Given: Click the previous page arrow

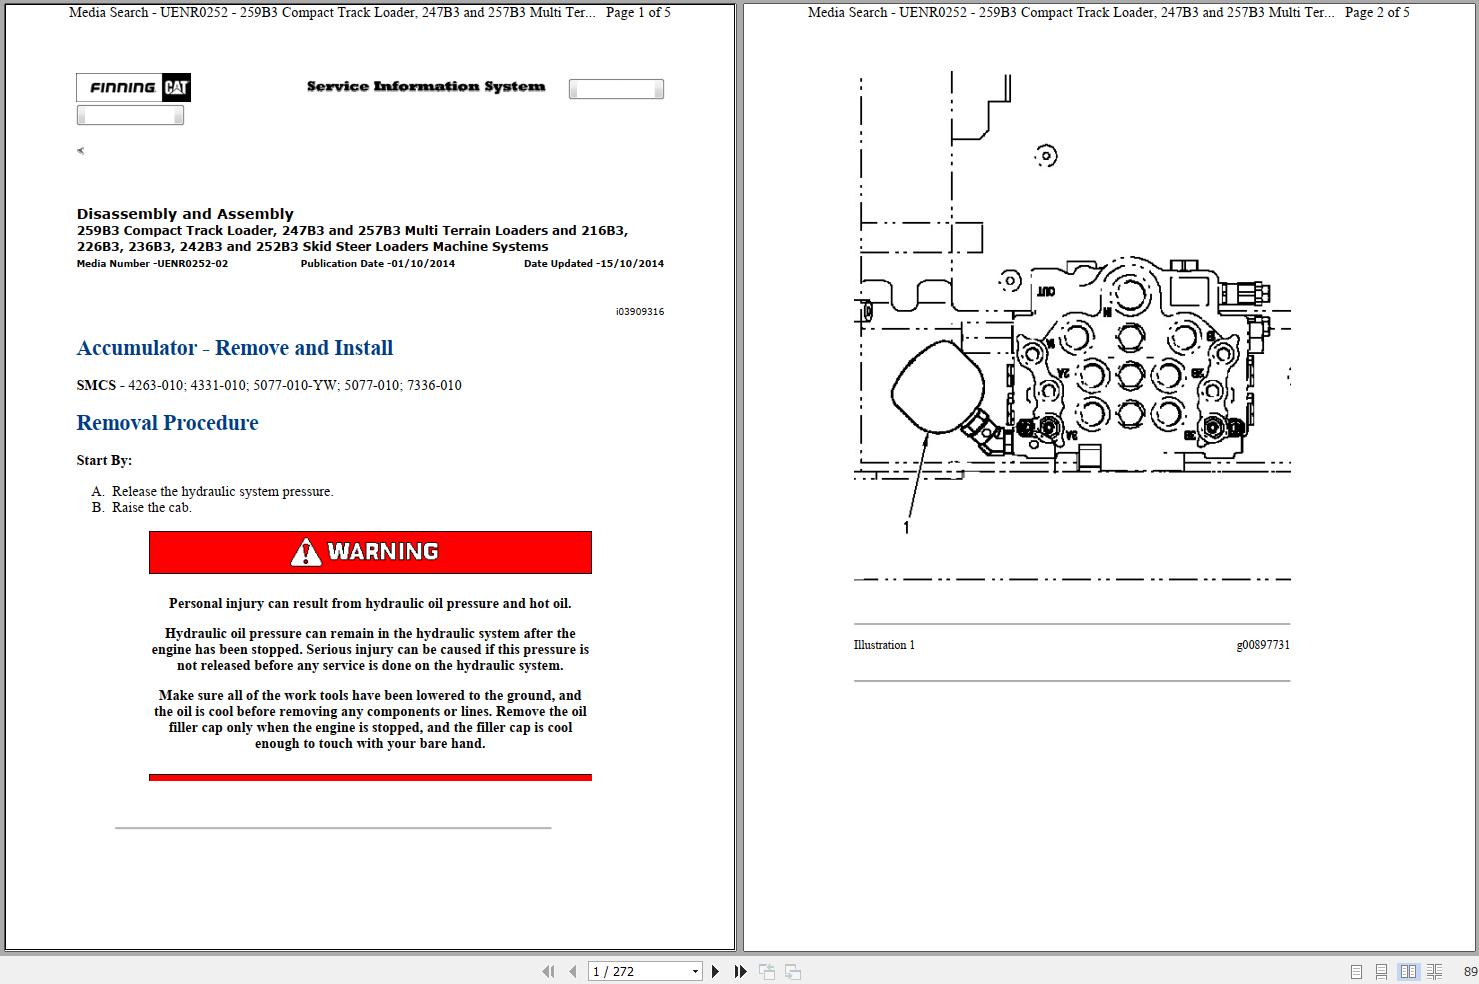Looking at the screenshot, I should pyautogui.click(x=570, y=971).
